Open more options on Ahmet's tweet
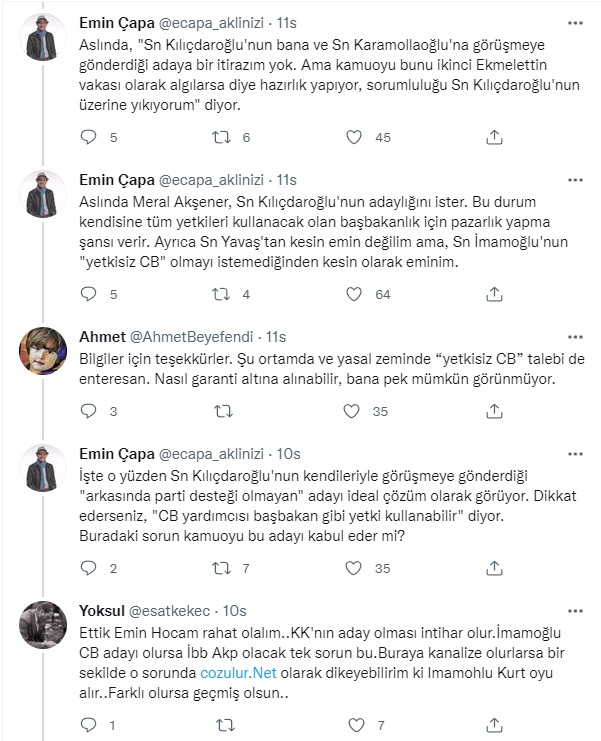The width and height of the screenshot is (601, 741). point(575,337)
